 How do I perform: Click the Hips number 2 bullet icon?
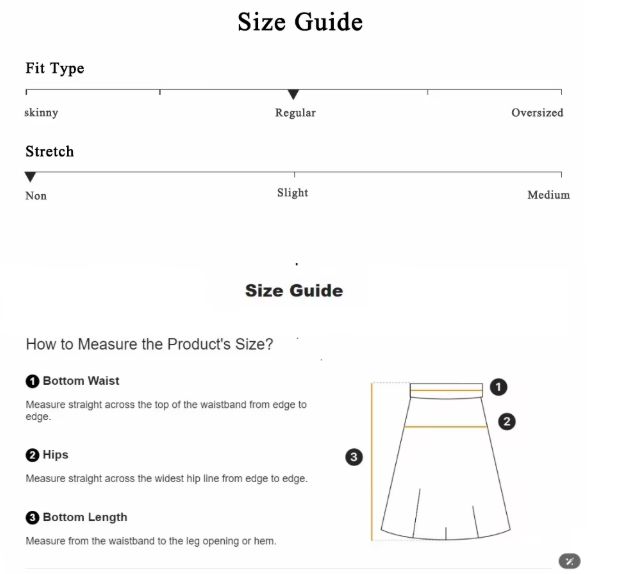32,455
